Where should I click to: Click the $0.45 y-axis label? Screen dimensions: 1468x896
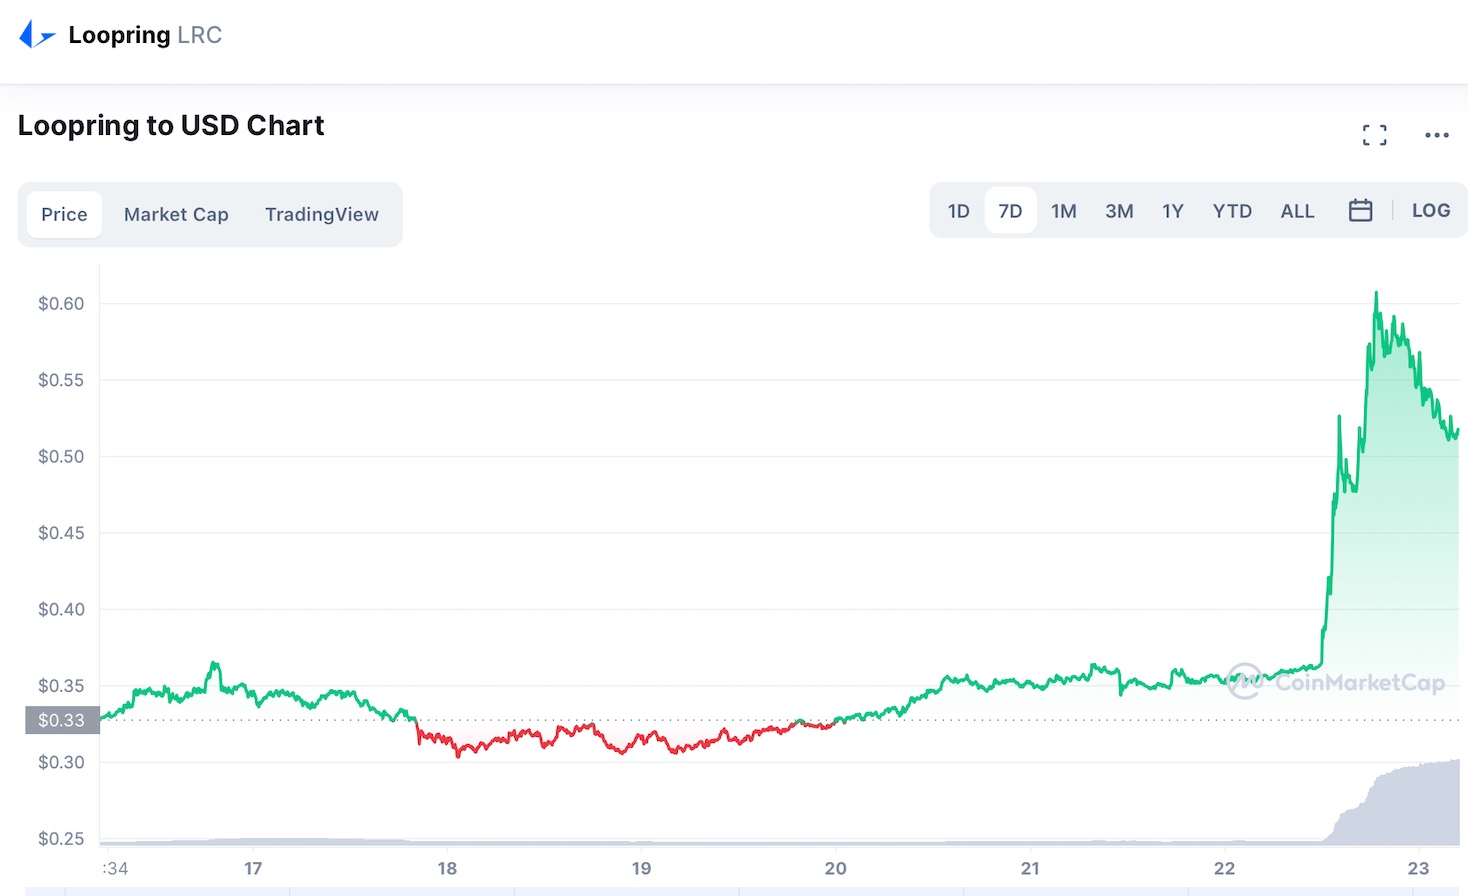pyautogui.click(x=61, y=533)
